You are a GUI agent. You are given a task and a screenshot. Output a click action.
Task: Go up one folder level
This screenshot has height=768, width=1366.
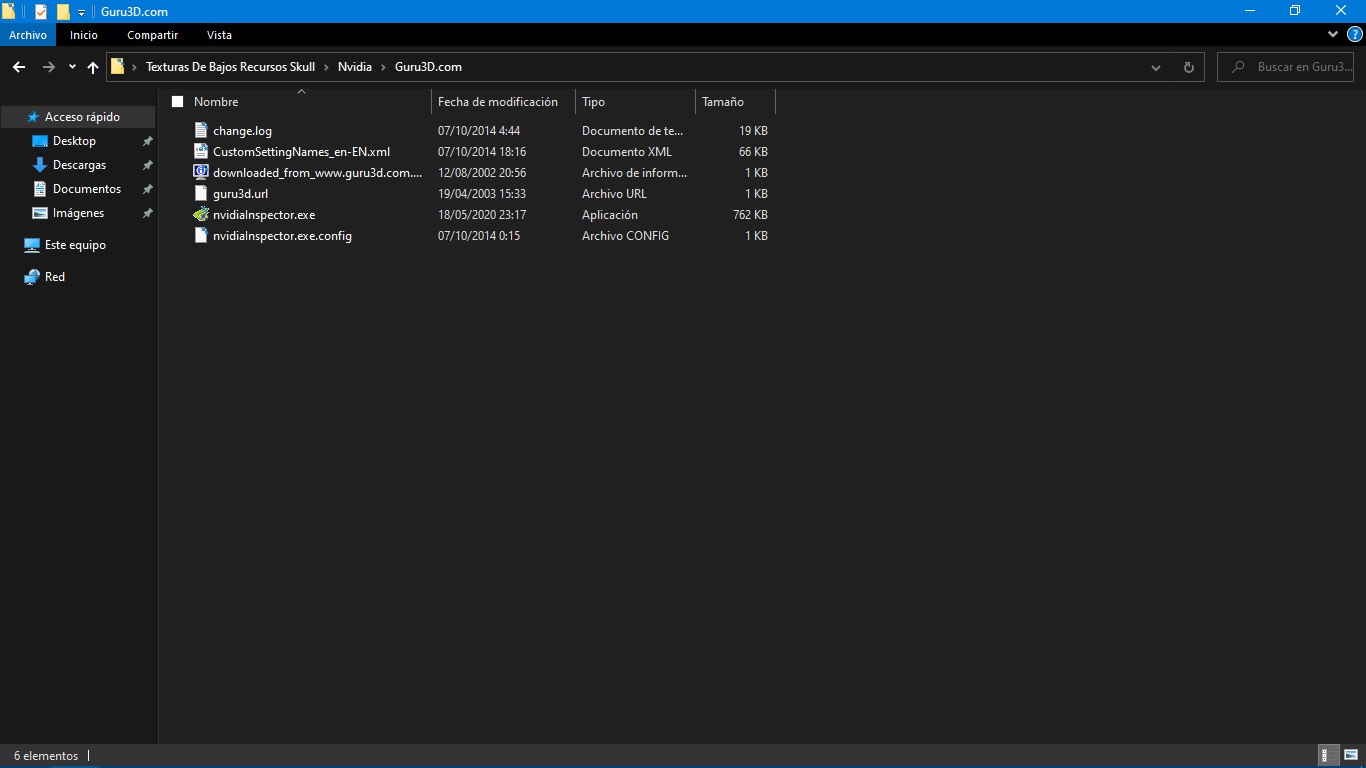(x=93, y=67)
